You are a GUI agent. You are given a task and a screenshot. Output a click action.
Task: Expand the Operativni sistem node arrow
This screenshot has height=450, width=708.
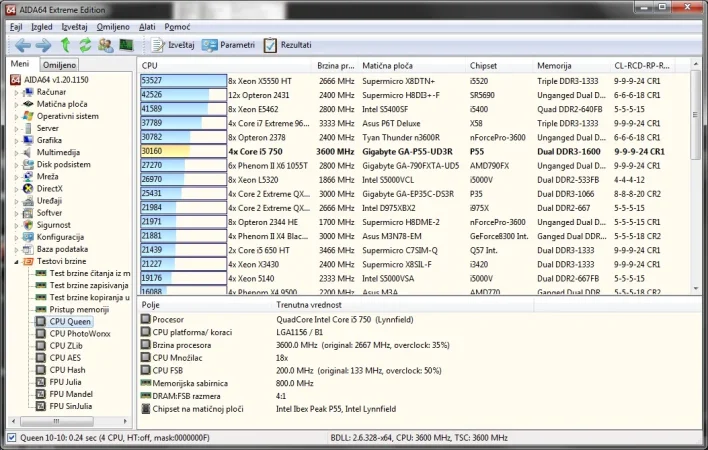tap(17, 116)
